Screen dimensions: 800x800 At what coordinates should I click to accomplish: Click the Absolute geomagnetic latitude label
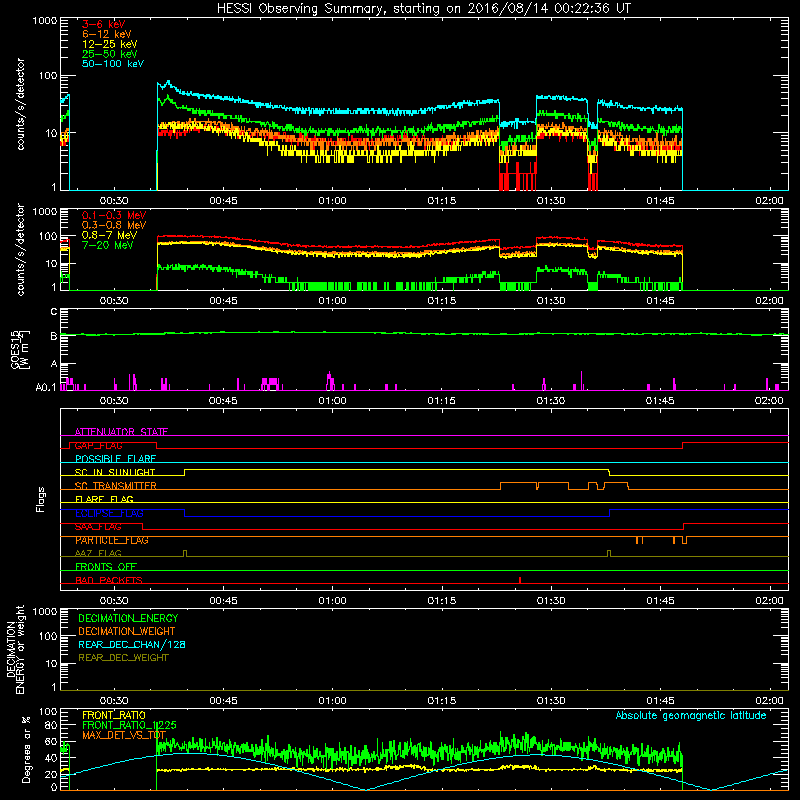pyautogui.click(x=691, y=715)
